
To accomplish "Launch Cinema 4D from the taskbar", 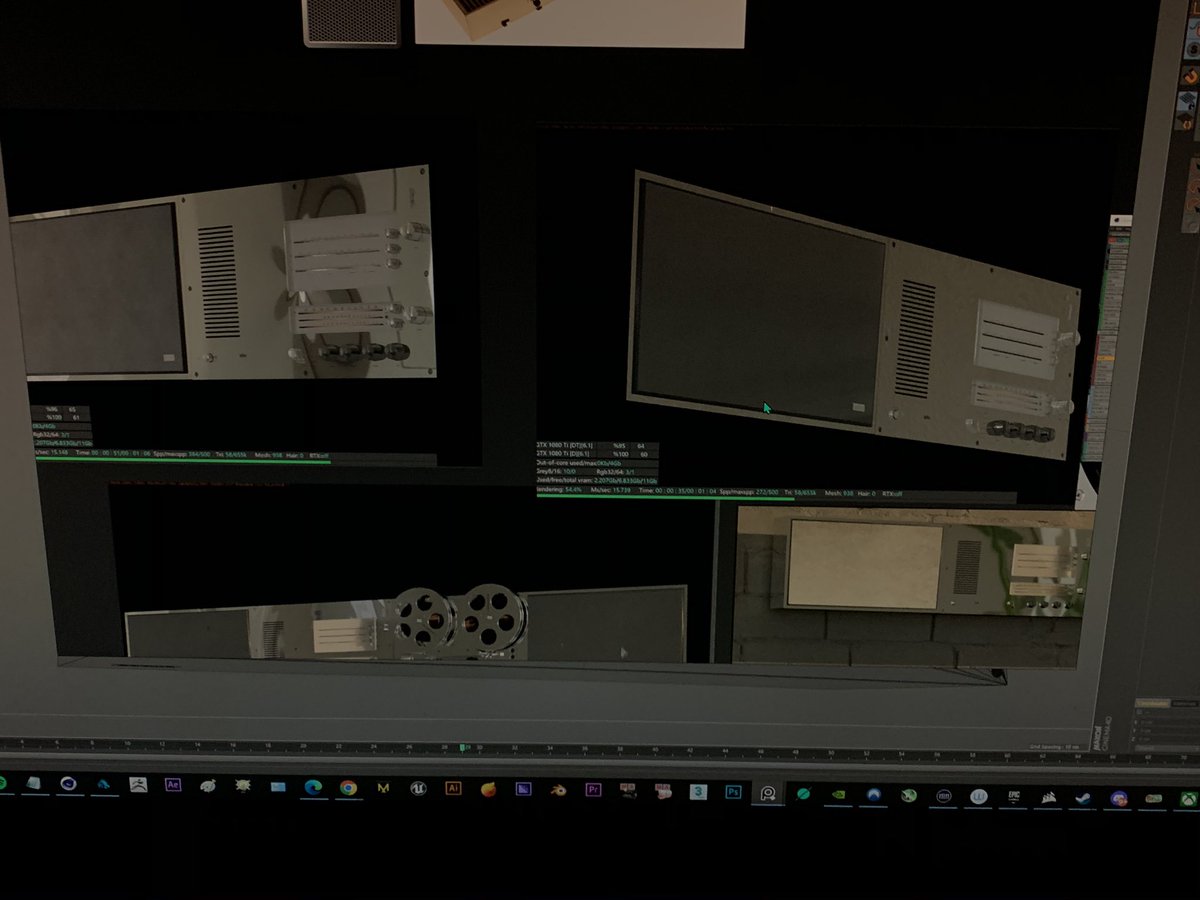I will (x=68, y=783).
